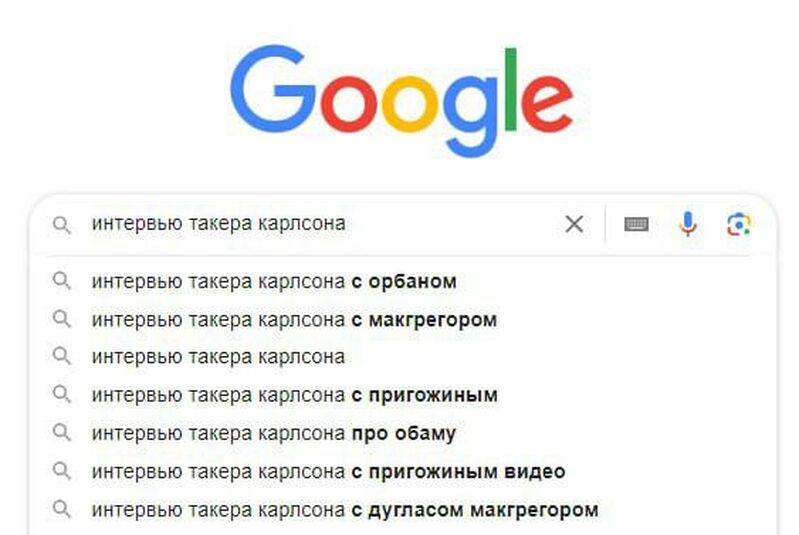The width and height of the screenshot is (799, 535).
Task: Choose plain 'интервью такера карлсона' suggestion
Action: 218,357
